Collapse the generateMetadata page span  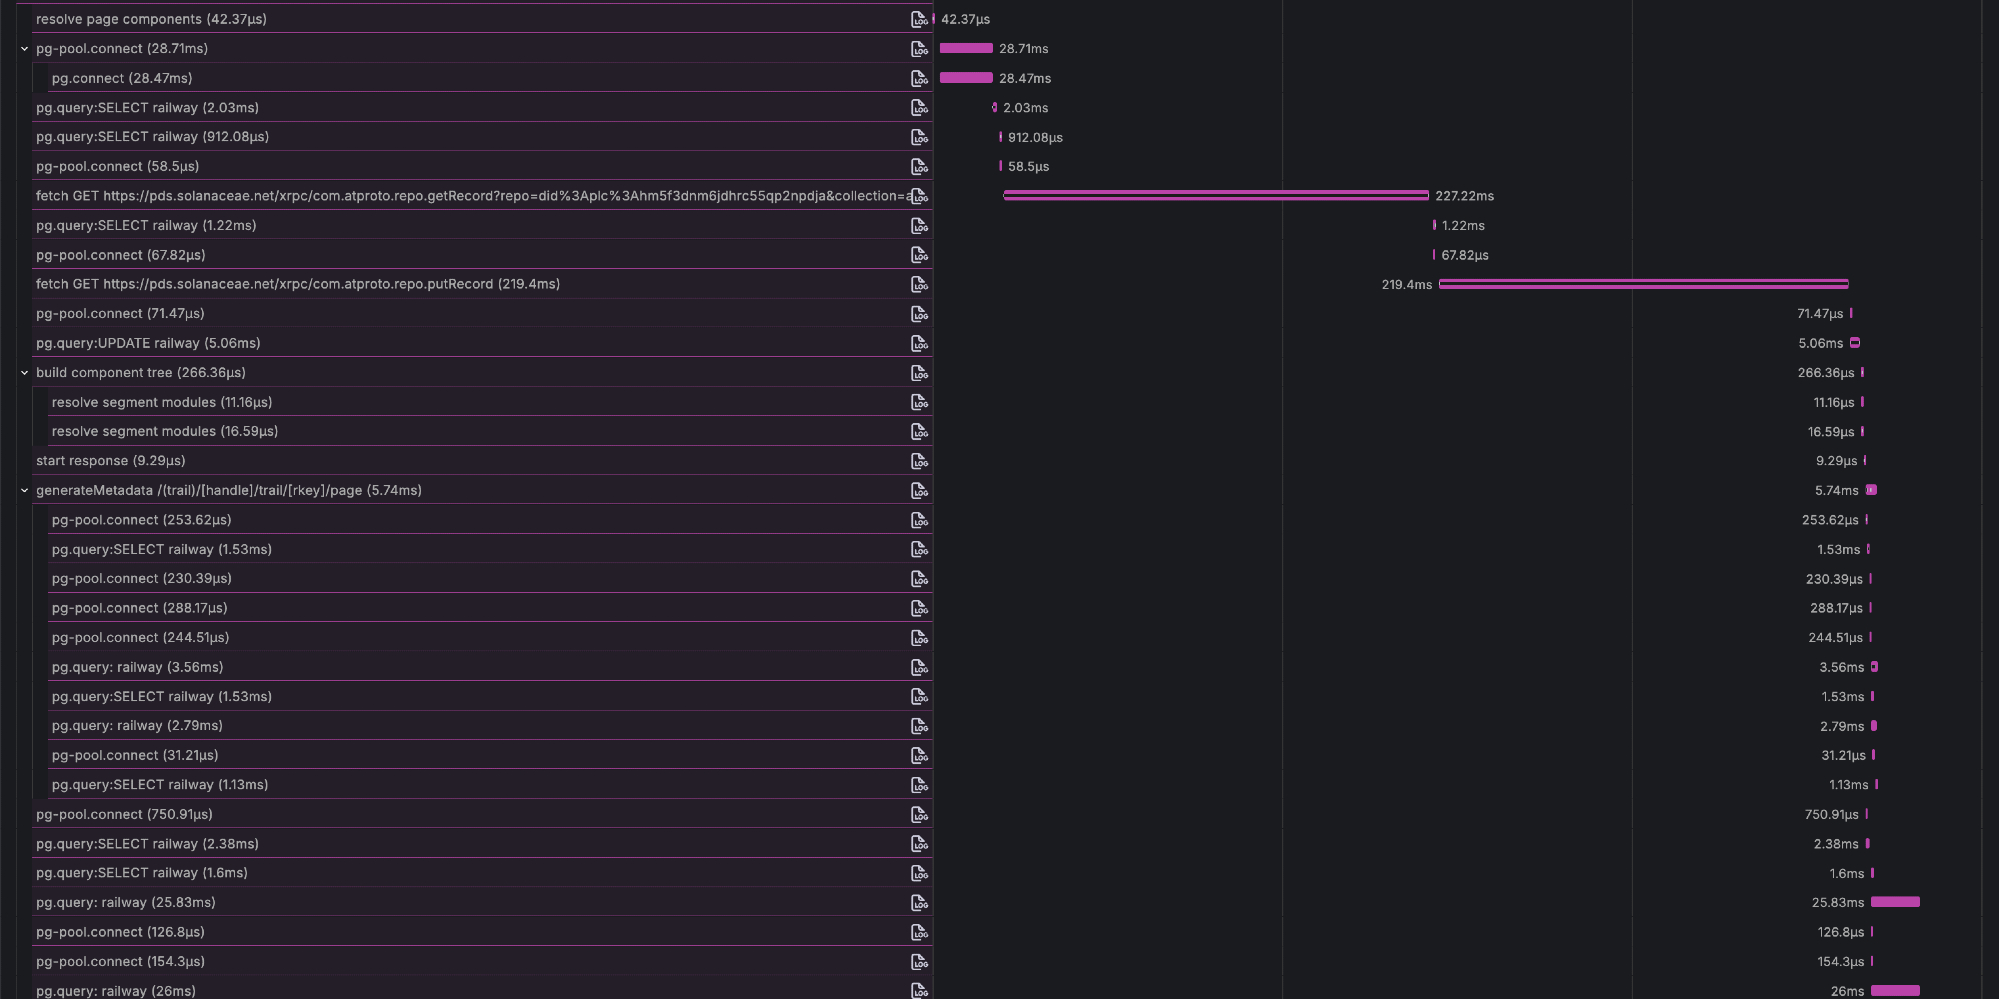pyautogui.click(x=25, y=491)
